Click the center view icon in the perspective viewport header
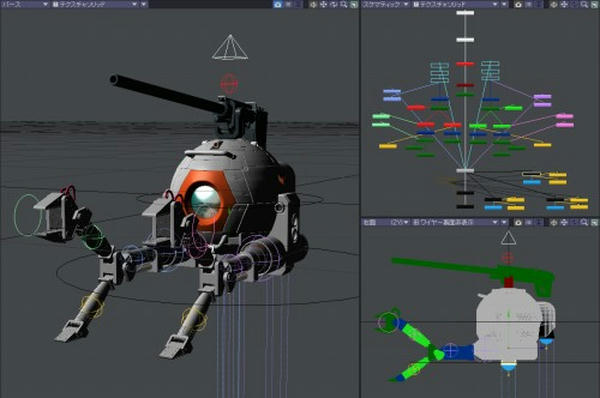Viewport: 600px width, 398px height. 313,4
